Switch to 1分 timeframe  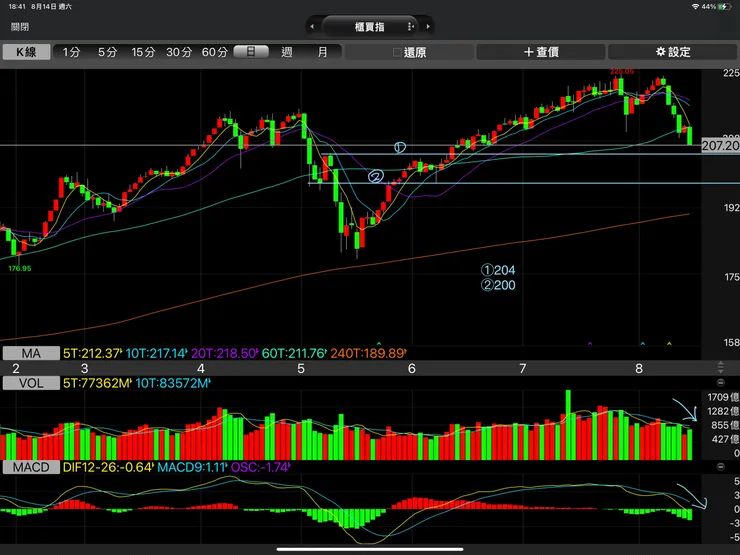71,52
